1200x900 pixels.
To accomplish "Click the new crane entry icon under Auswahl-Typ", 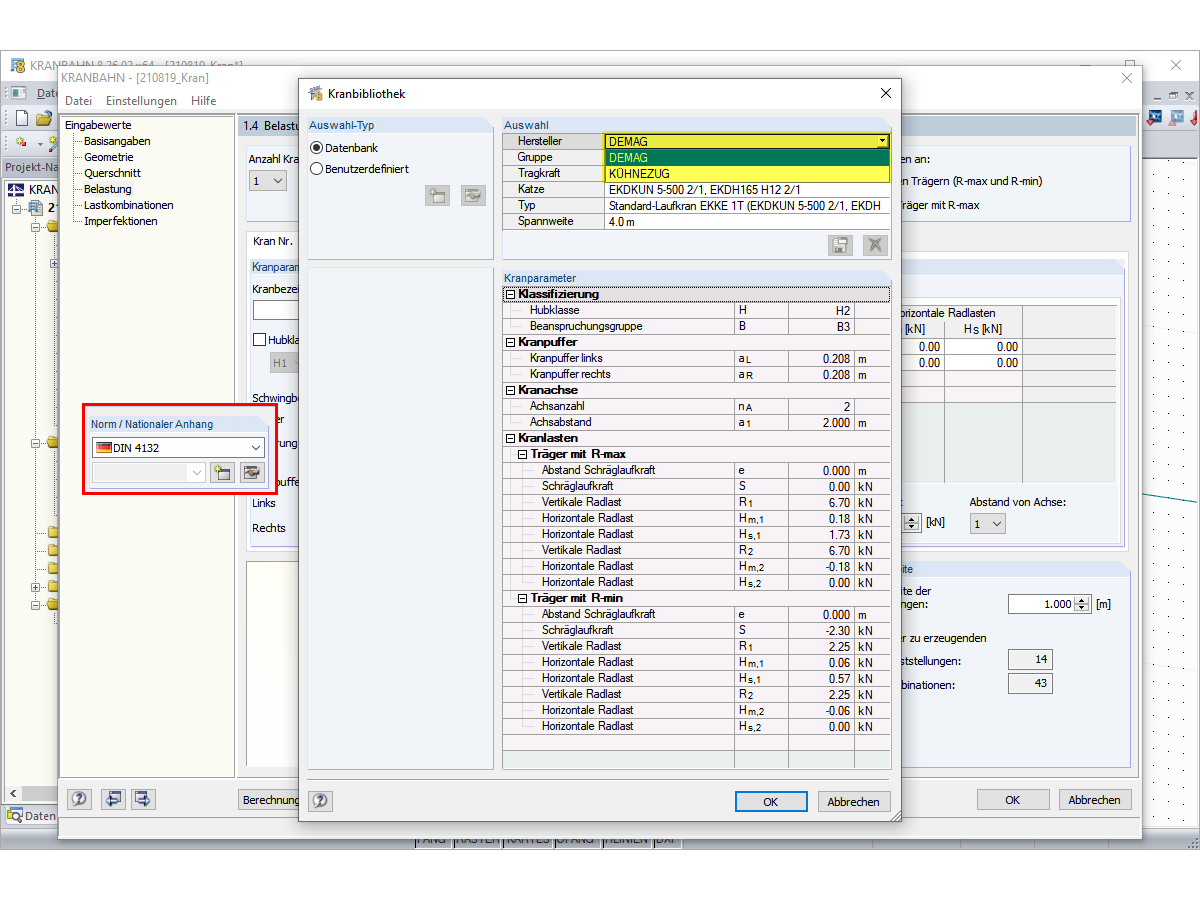I will (437, 195).
